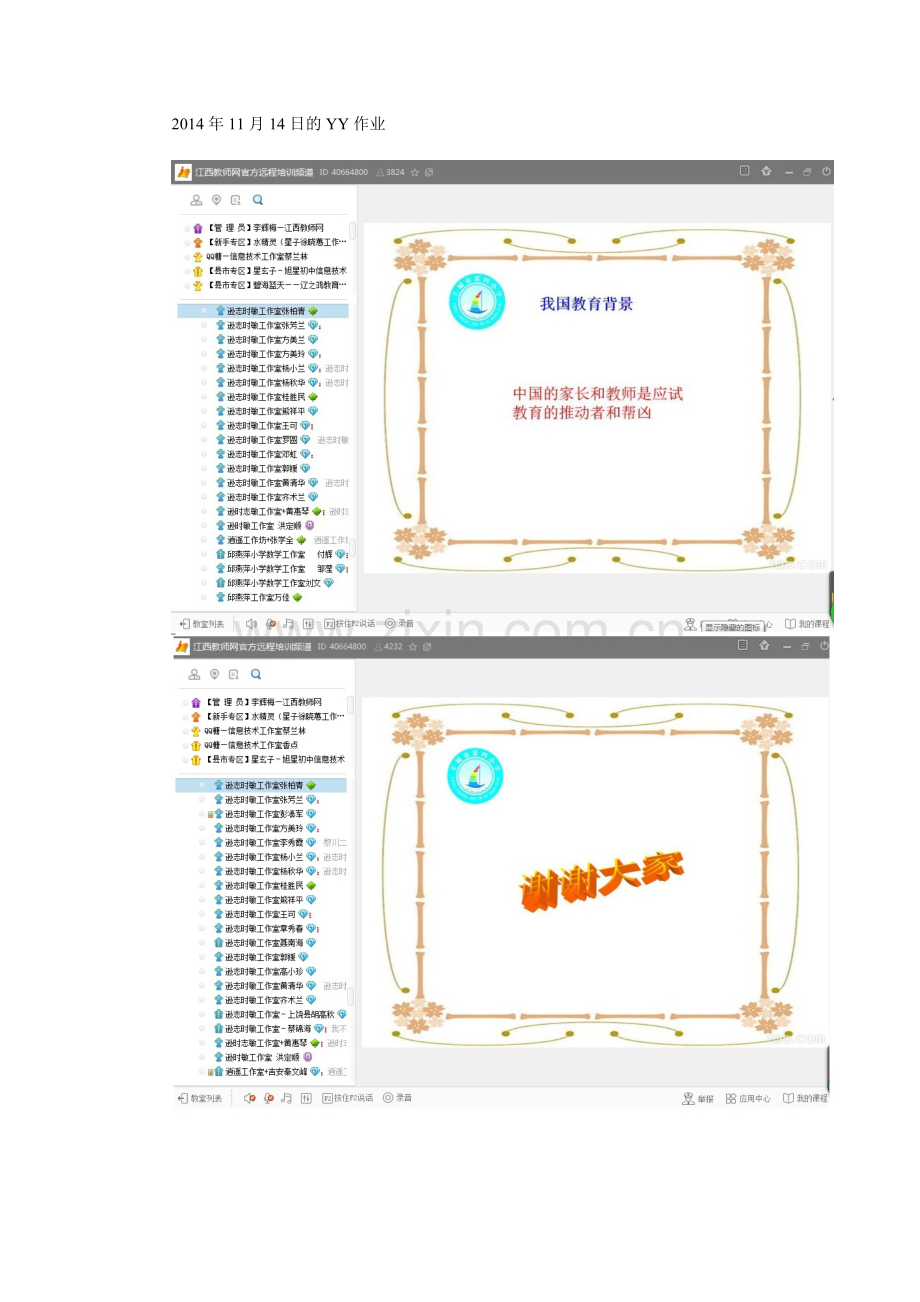Select user 逊志时敏工作室方美兰

pos(266,339)
